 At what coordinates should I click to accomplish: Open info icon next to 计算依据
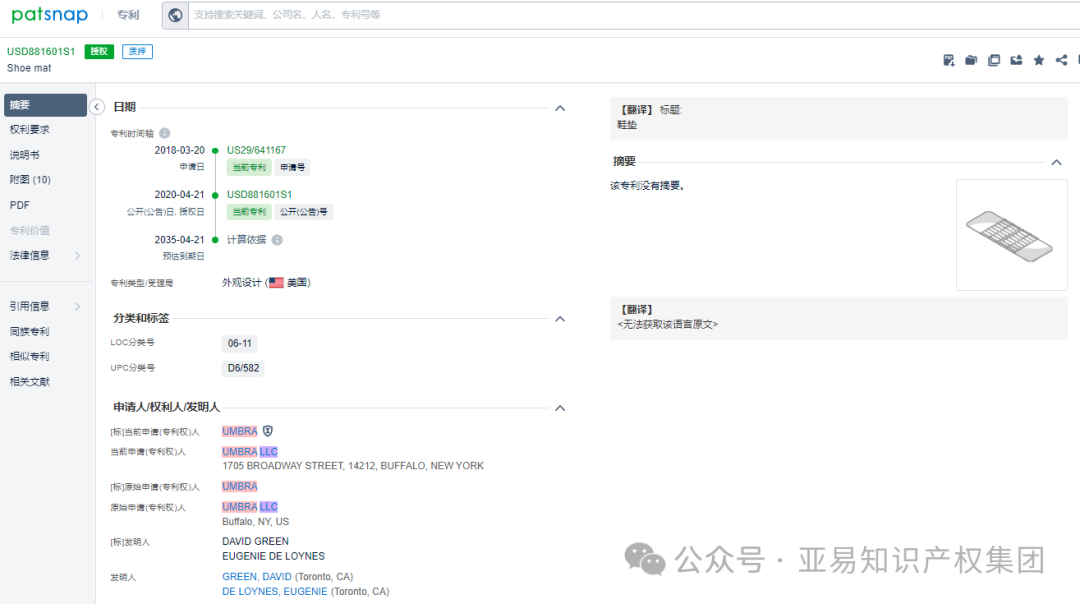(277, 240)
